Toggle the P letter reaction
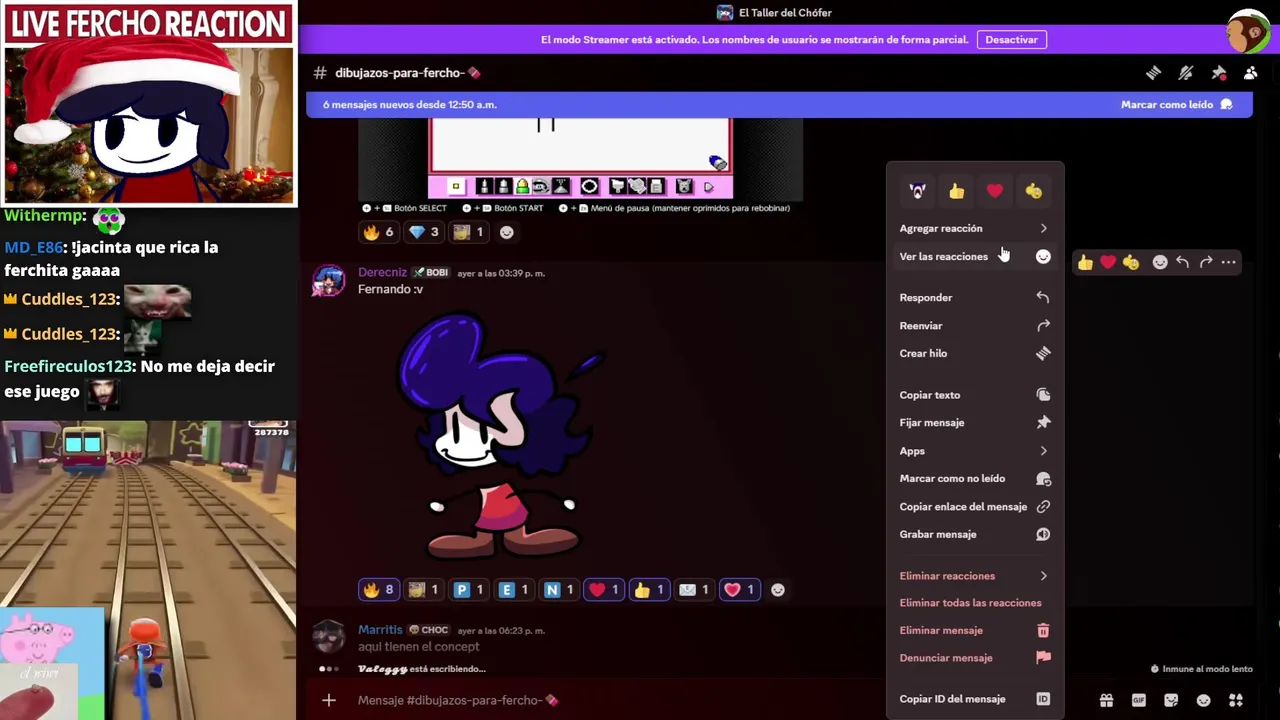The image size is (1280, 720). pyautogui.click(x=469, y=590)
